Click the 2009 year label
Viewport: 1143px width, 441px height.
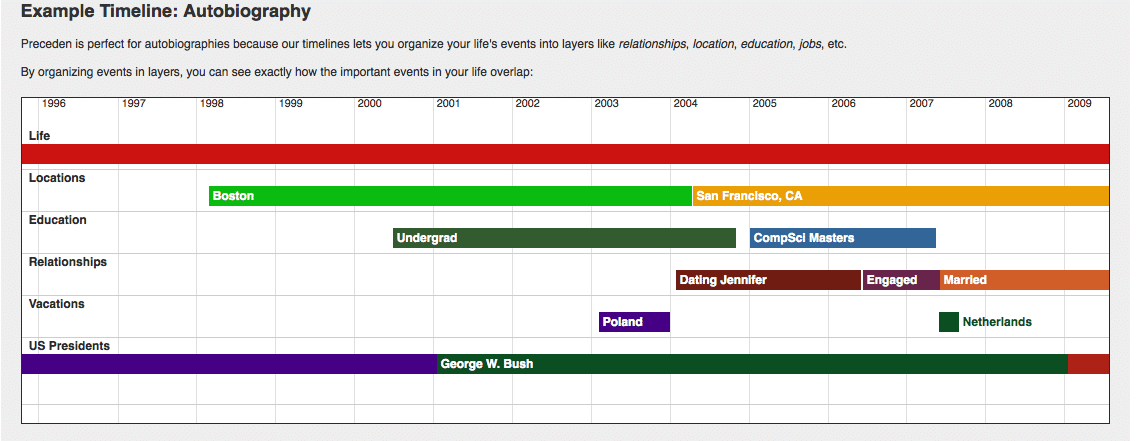pos(1079,103)
